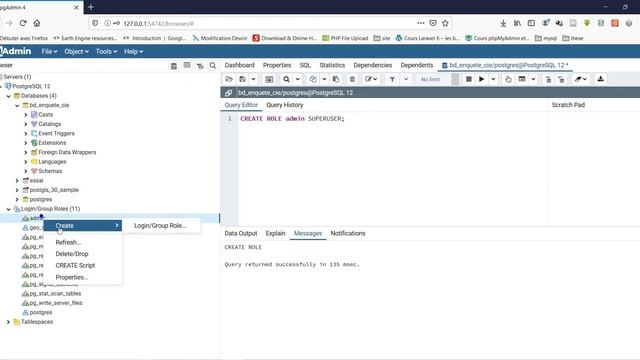Switch to the Data Output tab
640x360 pixels.
tap(241, 233)
